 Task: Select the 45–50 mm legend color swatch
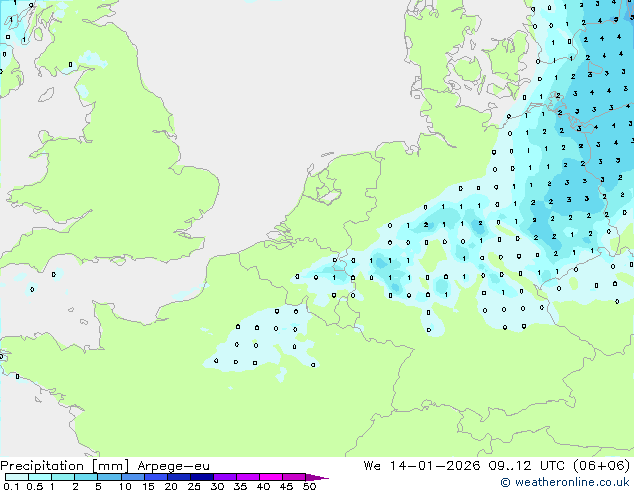[x=294, y=477]
